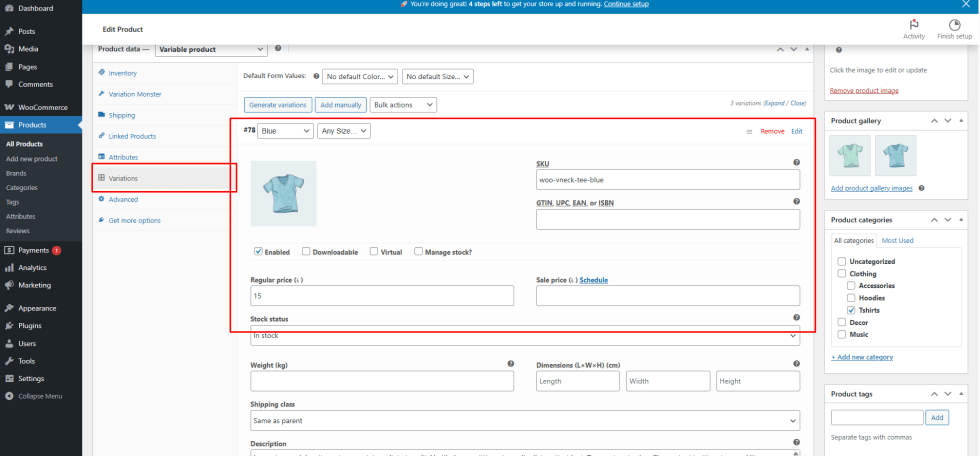Viewport: 980px width, 456px height.
Task: Open the Attributes product data tab
Action: click(x=123, y=157)
